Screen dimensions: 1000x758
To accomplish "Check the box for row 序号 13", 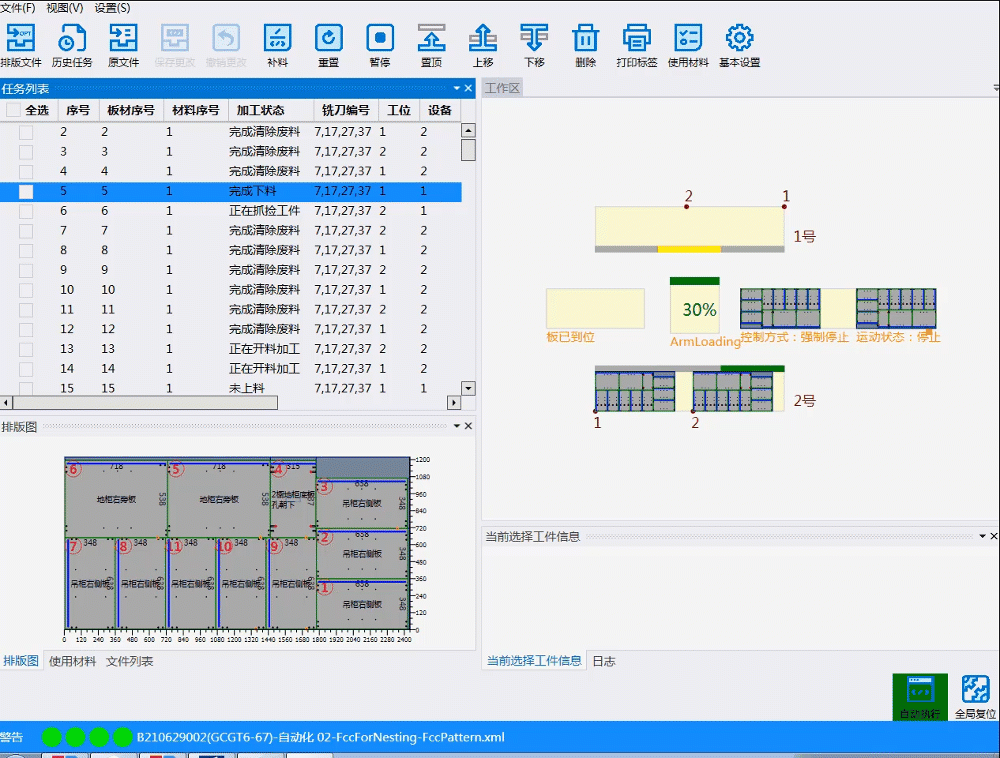I will 26,349.
